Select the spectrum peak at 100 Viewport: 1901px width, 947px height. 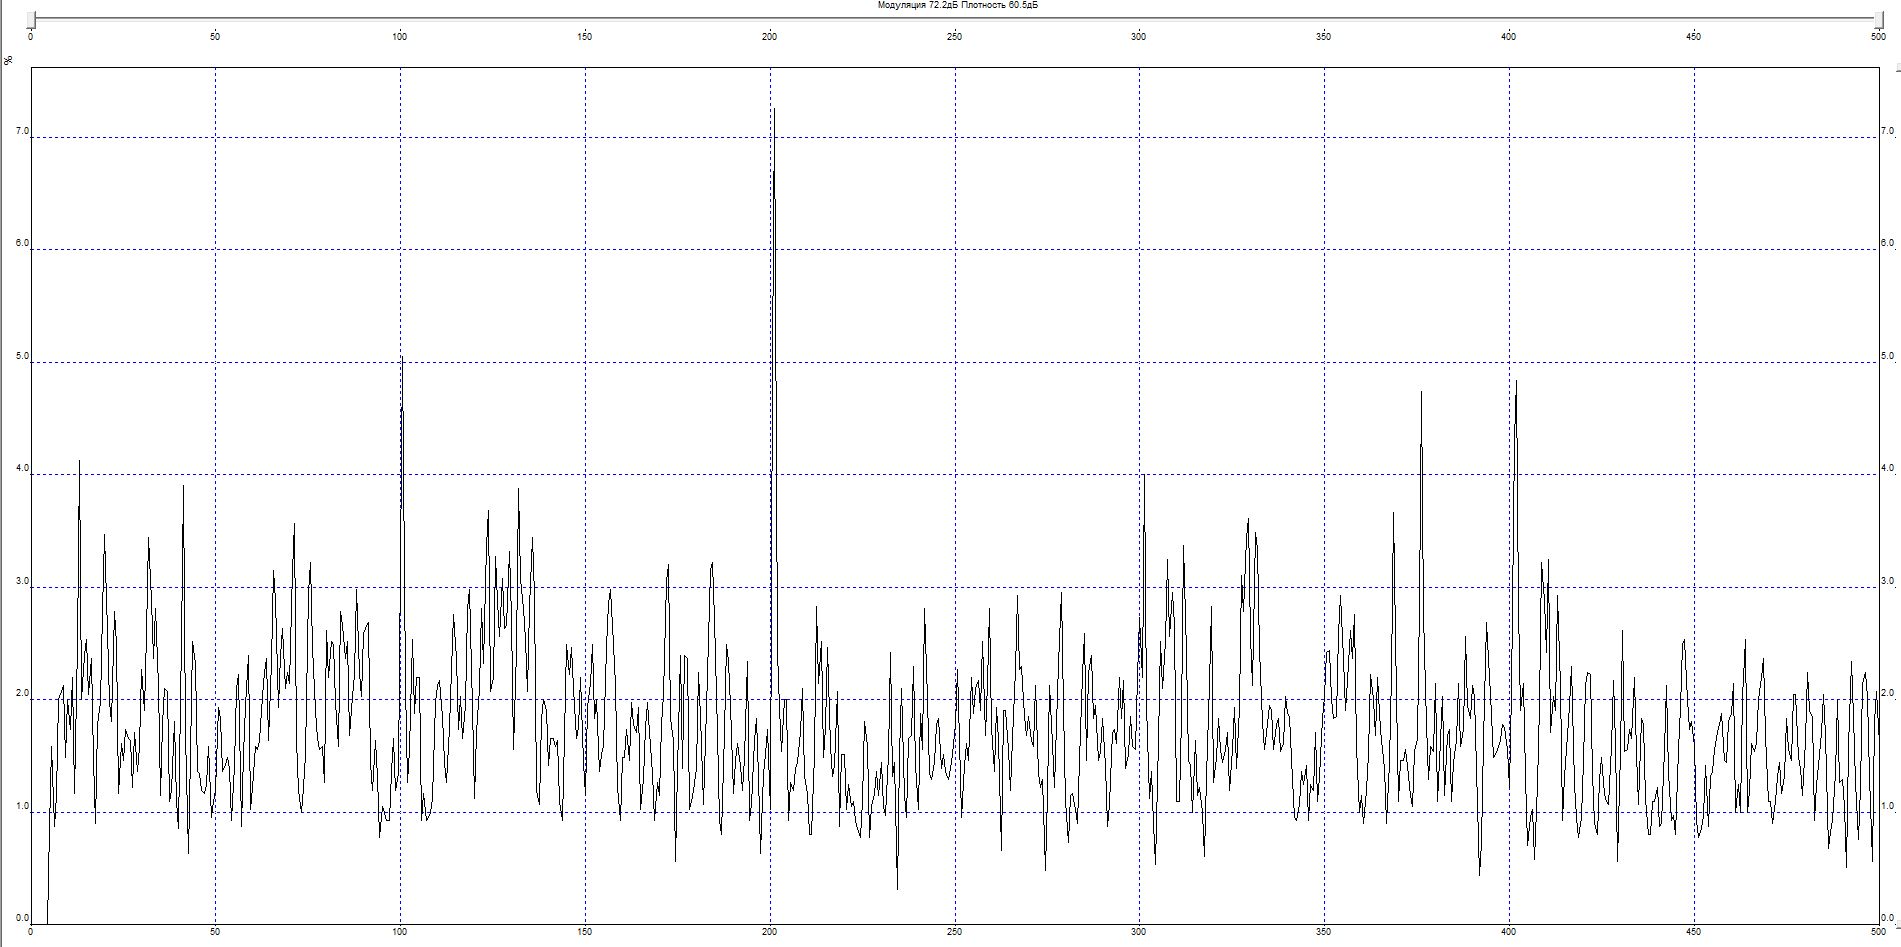pyautogui.click(x=402, y=359)
